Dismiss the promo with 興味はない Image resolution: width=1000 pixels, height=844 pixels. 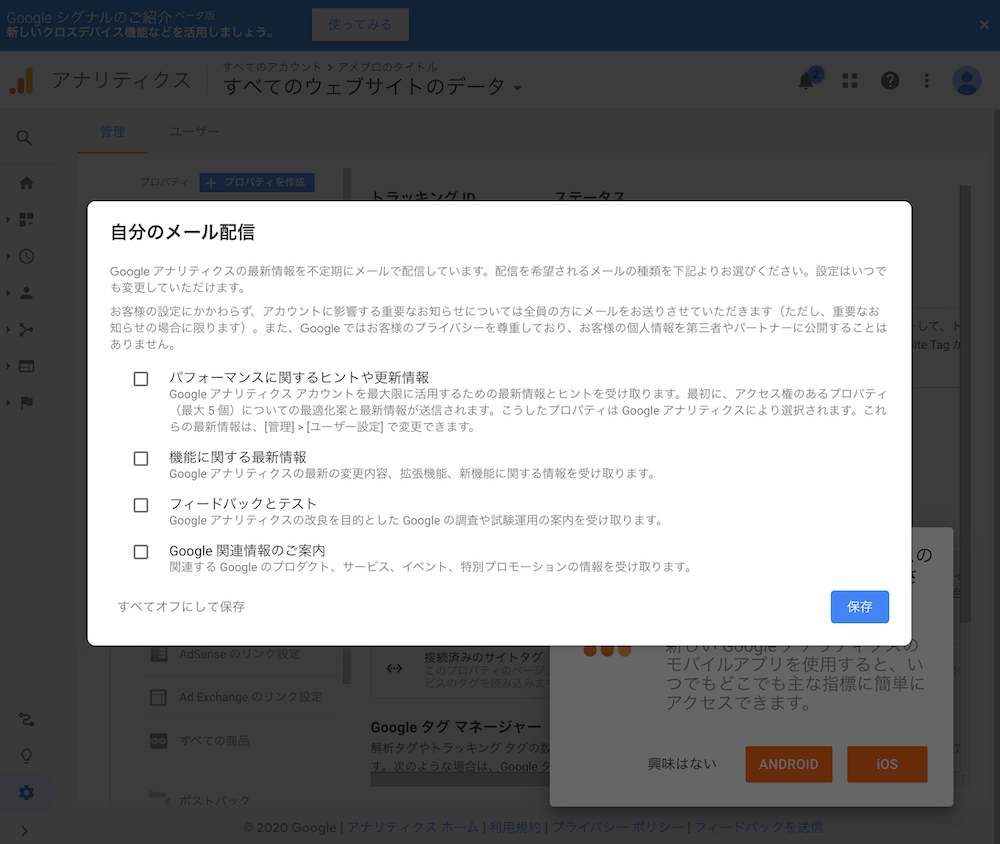point(682,764)
